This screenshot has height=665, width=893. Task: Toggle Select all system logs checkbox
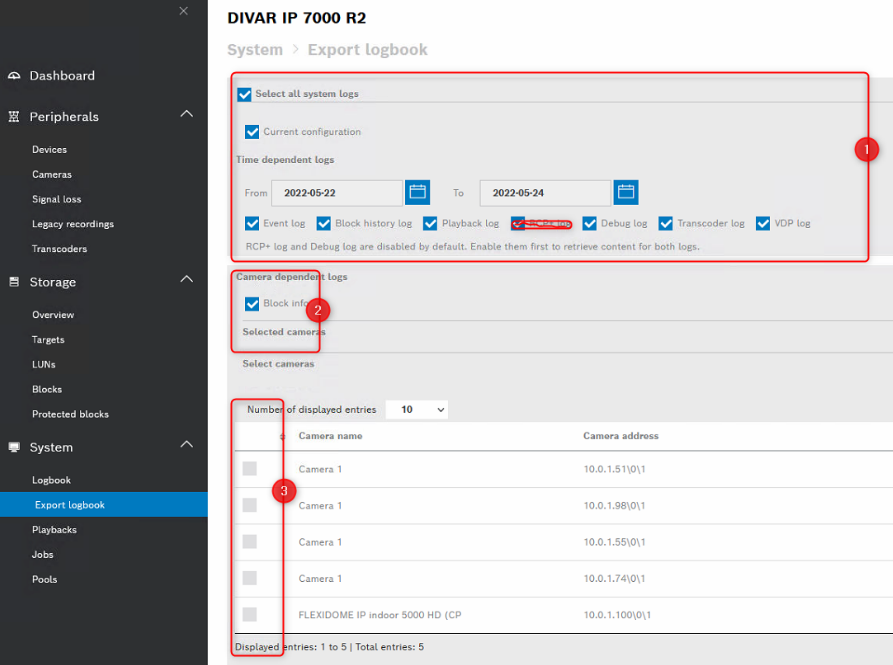(244, 94)
